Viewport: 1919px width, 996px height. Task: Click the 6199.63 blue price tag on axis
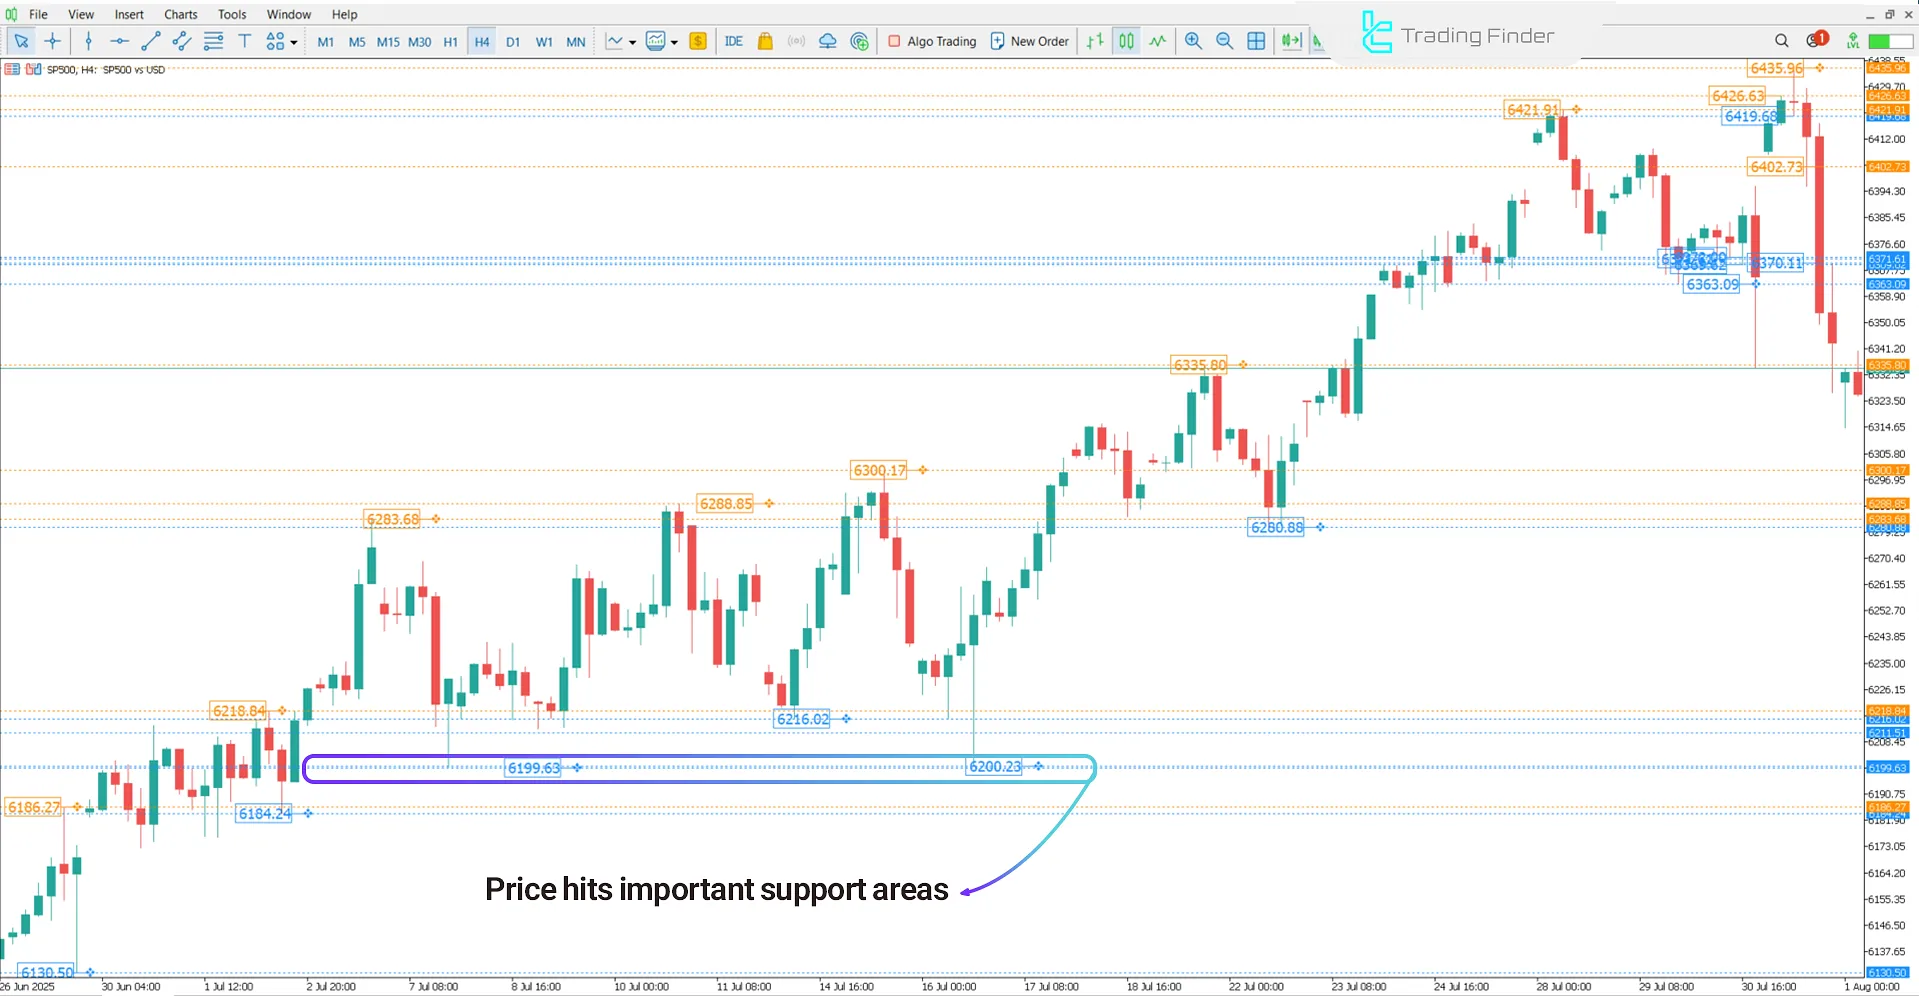[1887, 768]
